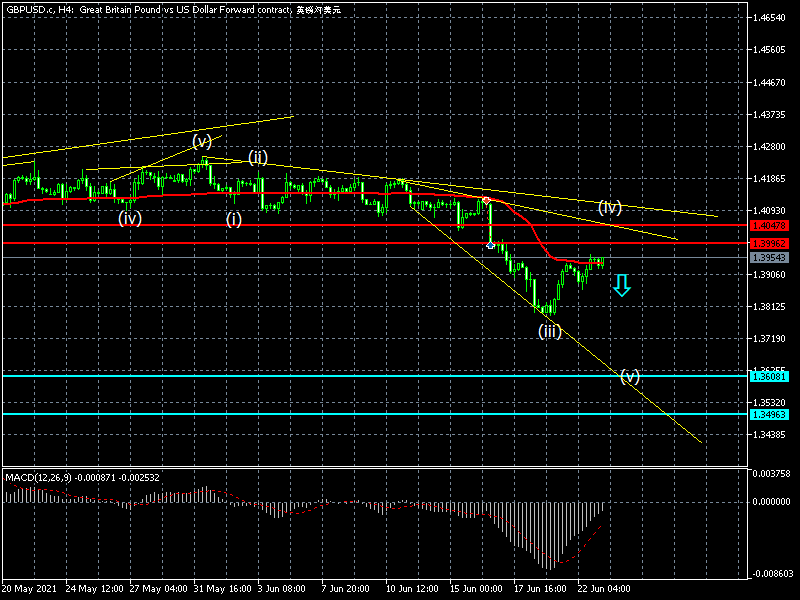The height and width of the screenshot is (600, 800).
Task: Click the 20 May 2021 date label
Action: click(x=28, y=587)
